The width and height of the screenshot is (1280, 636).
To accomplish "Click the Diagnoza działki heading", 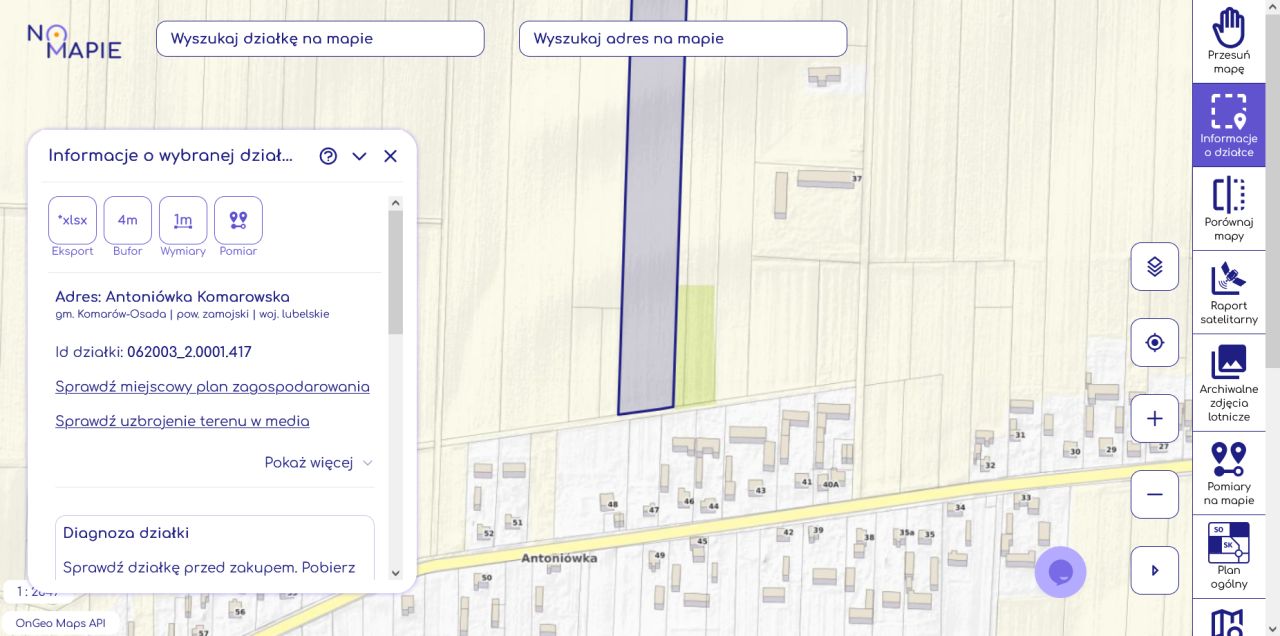I will click(x=126, y=533).
